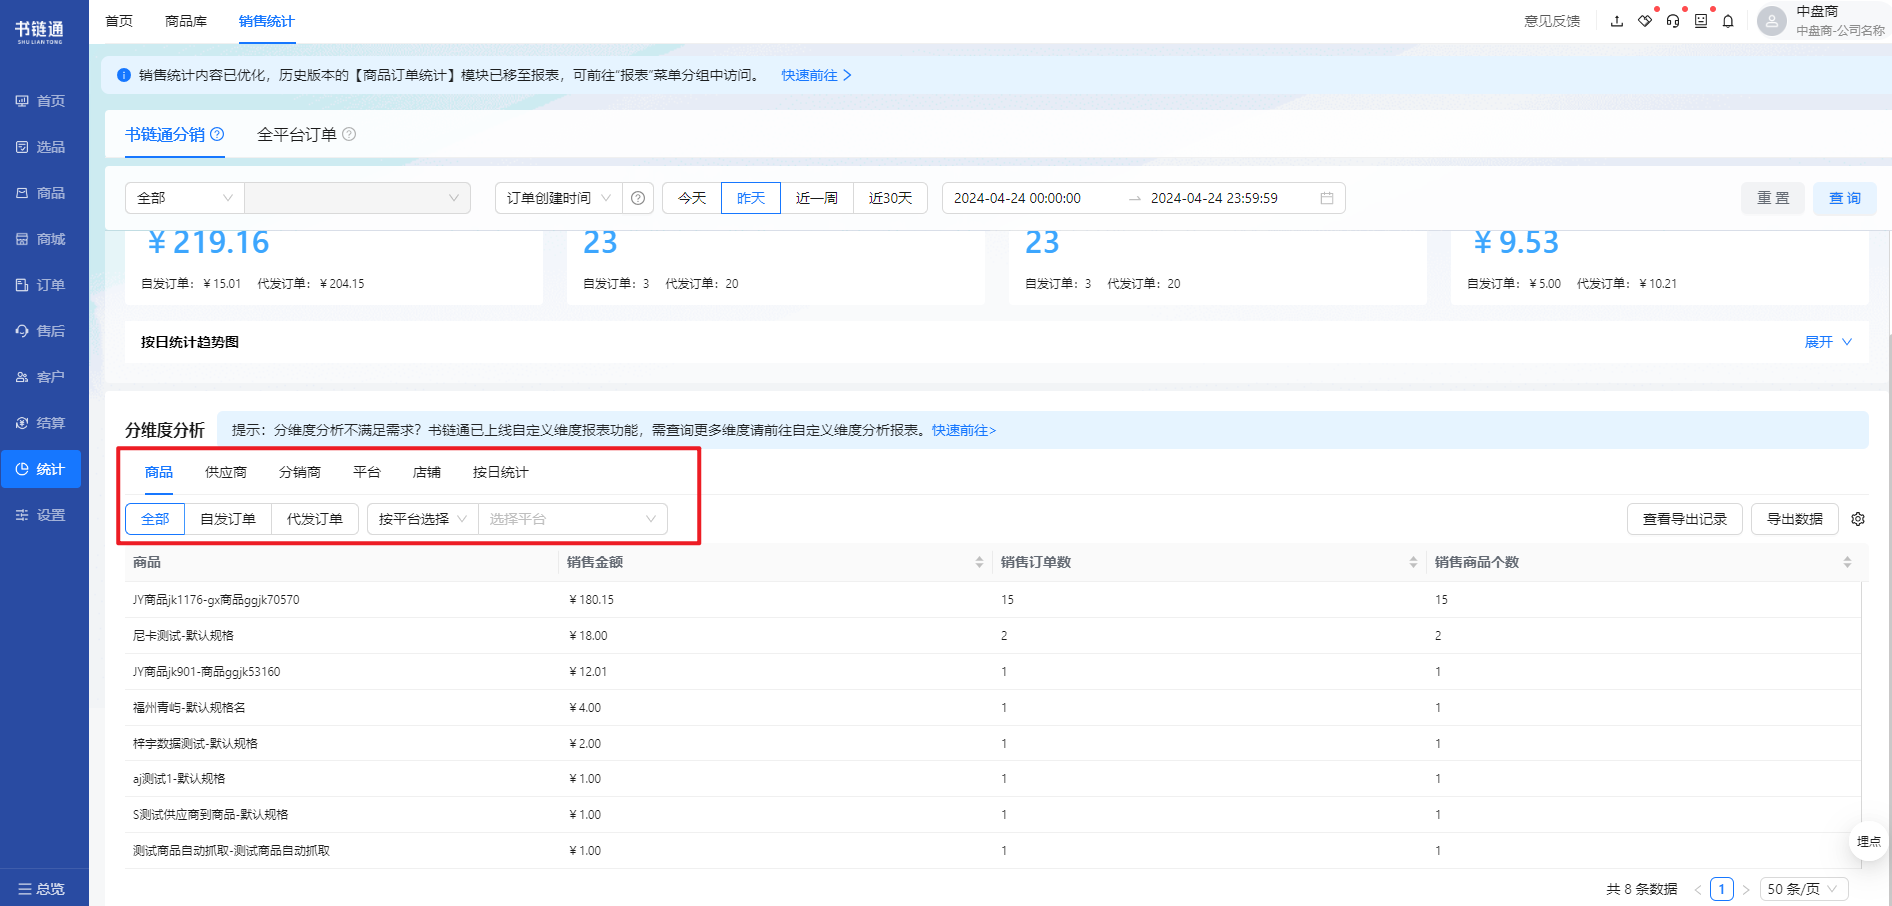Click the upload icon in top bar
The image size is (1892, 906).
pyautogui.click(x=1617, y=21)
